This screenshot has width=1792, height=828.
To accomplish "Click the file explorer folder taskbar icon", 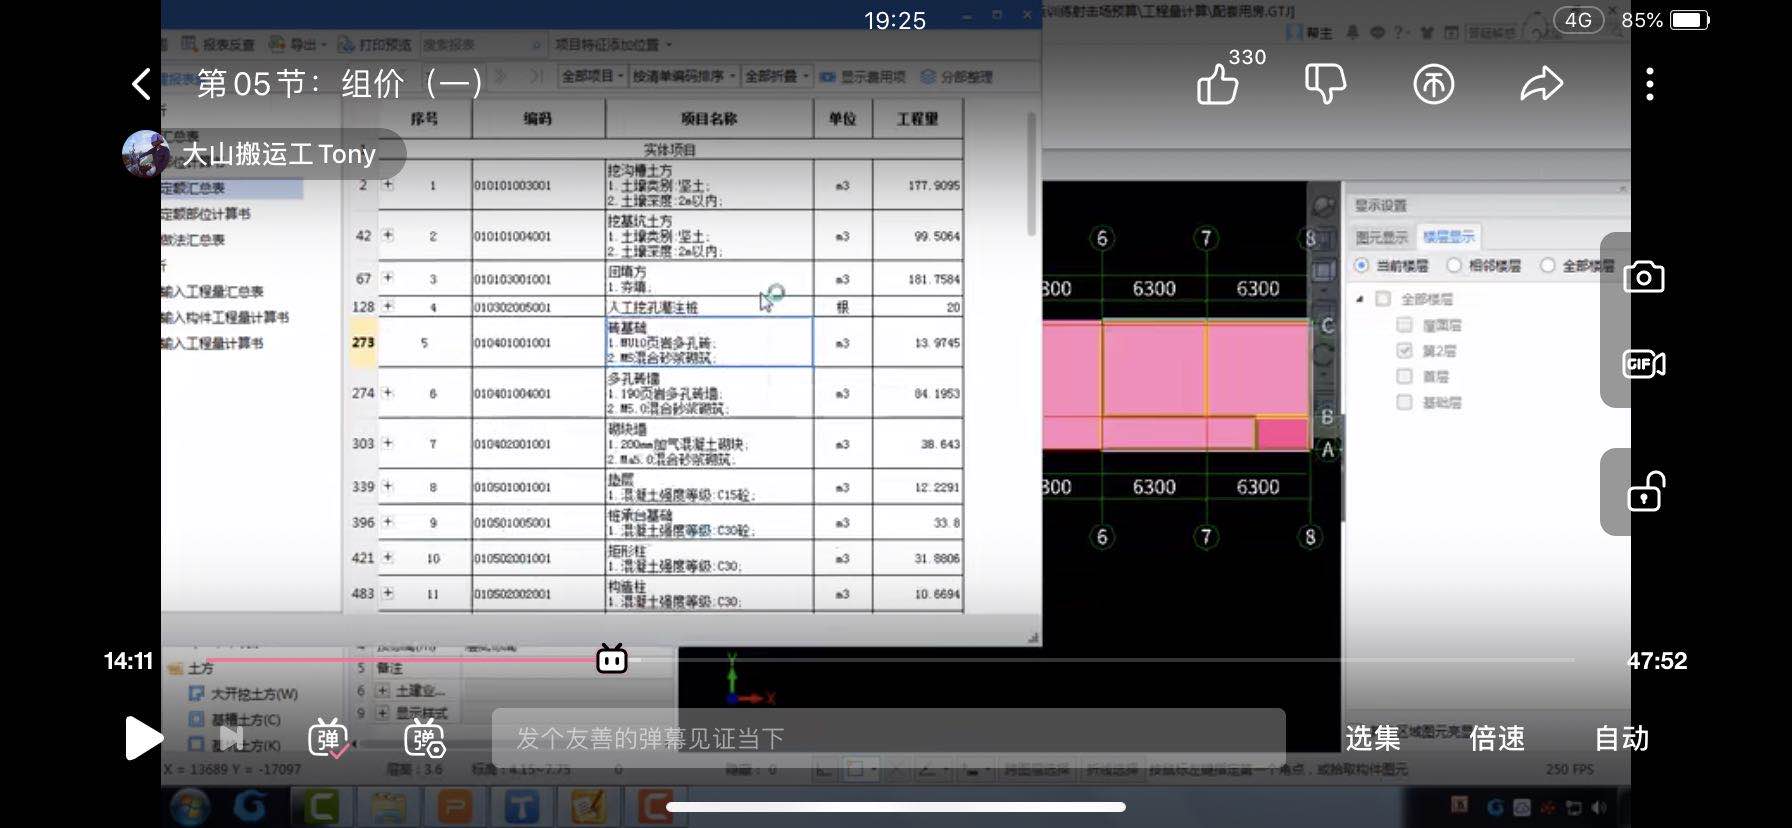I will click(388, 806).
